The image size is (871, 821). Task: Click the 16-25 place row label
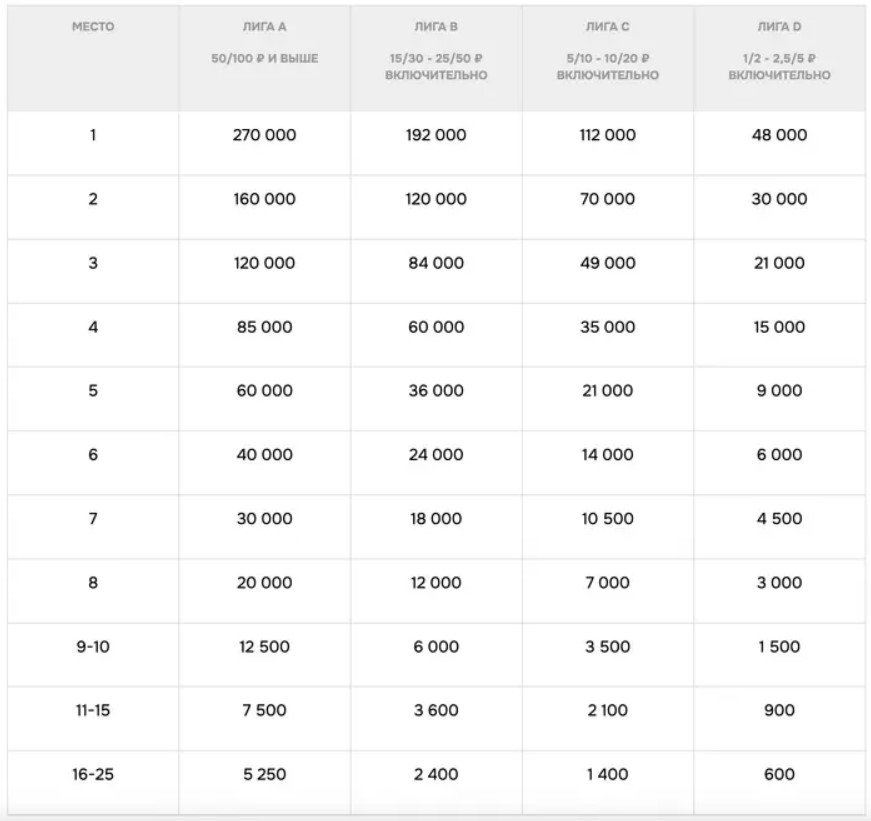[x=93, y=774]
